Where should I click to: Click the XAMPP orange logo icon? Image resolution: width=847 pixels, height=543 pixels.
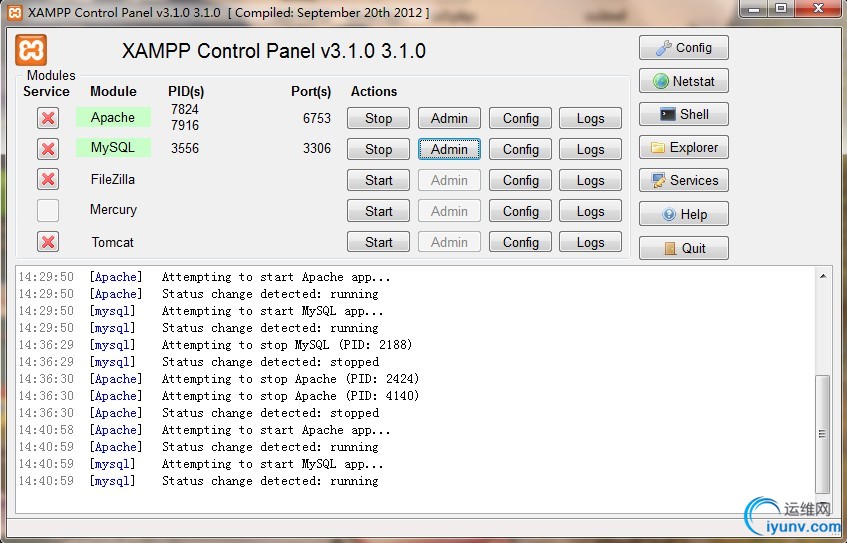[31, 50]
